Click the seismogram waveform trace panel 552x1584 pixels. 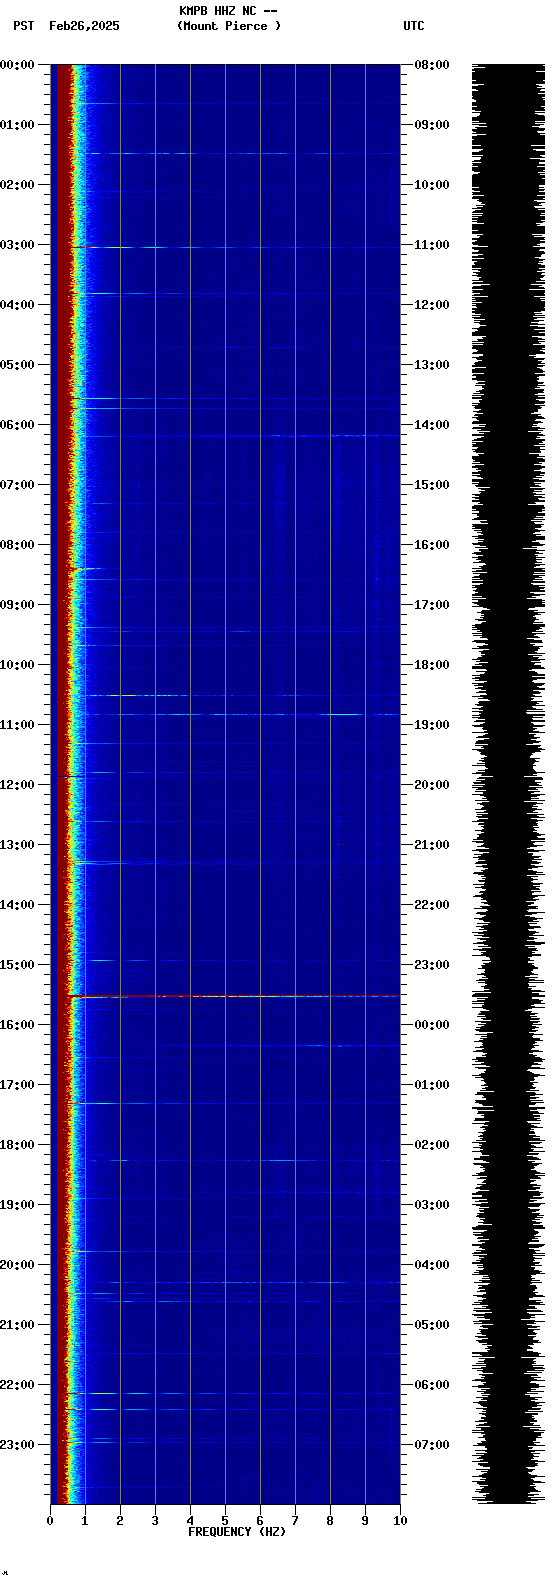(508, 784)
